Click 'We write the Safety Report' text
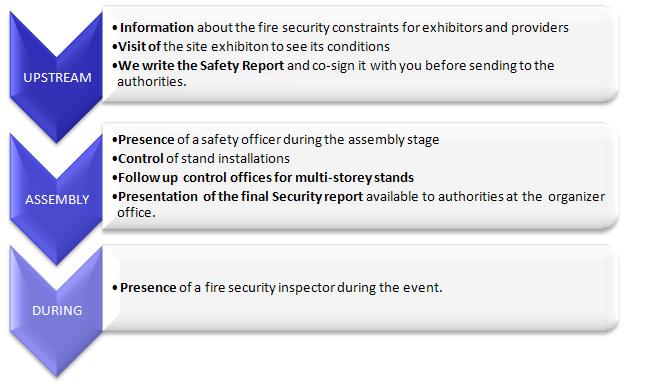Screen dimensions: 645x390 point(201,66)
